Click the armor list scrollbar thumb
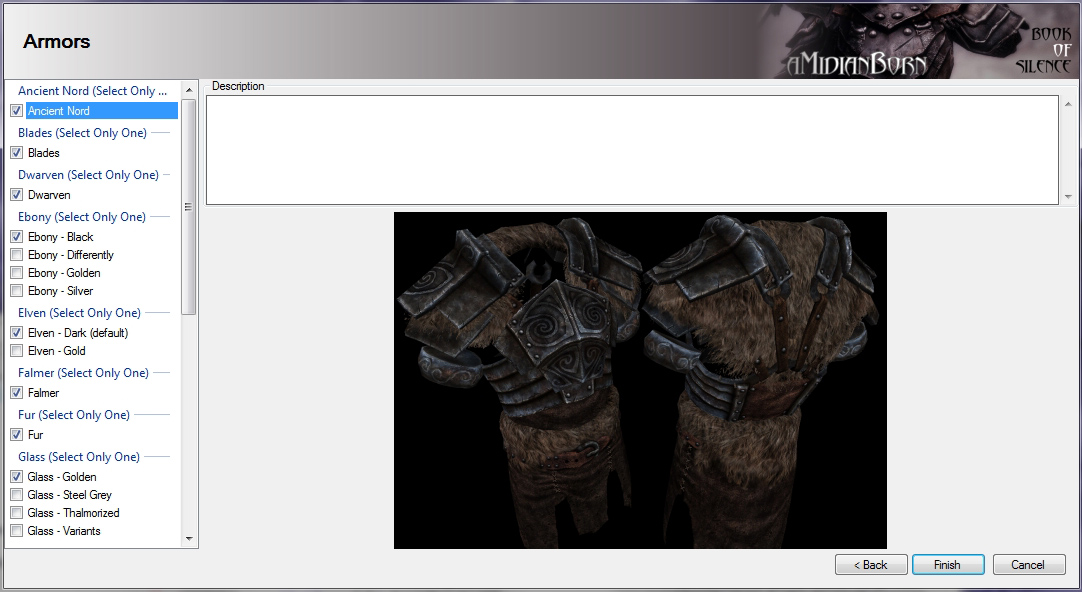 (189, 207)
